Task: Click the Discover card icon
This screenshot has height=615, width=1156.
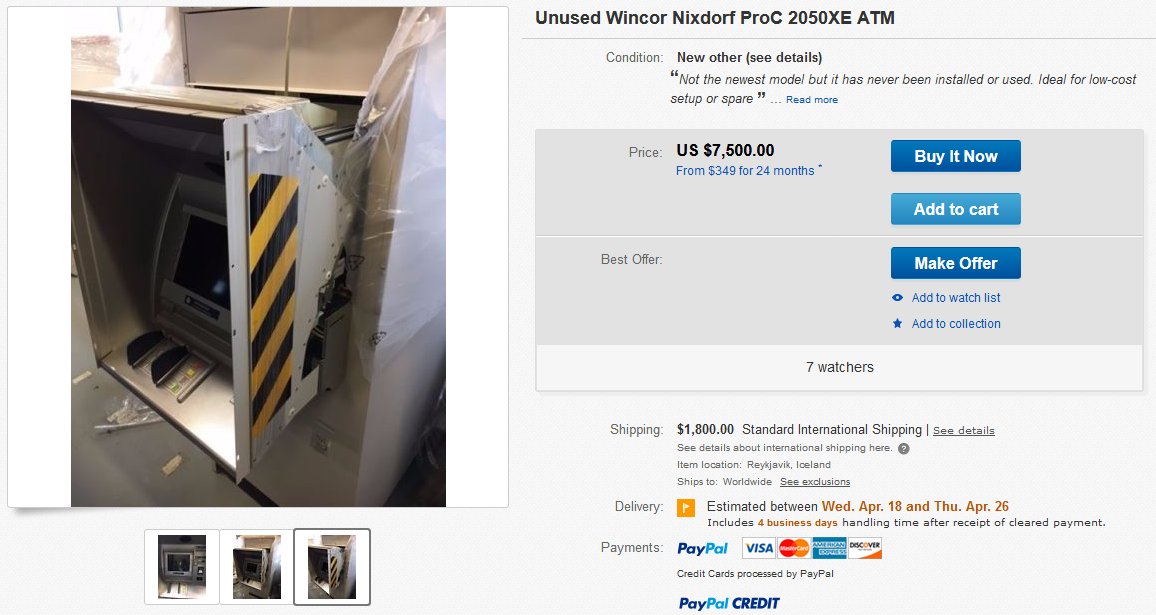Action: pos(865,548)
